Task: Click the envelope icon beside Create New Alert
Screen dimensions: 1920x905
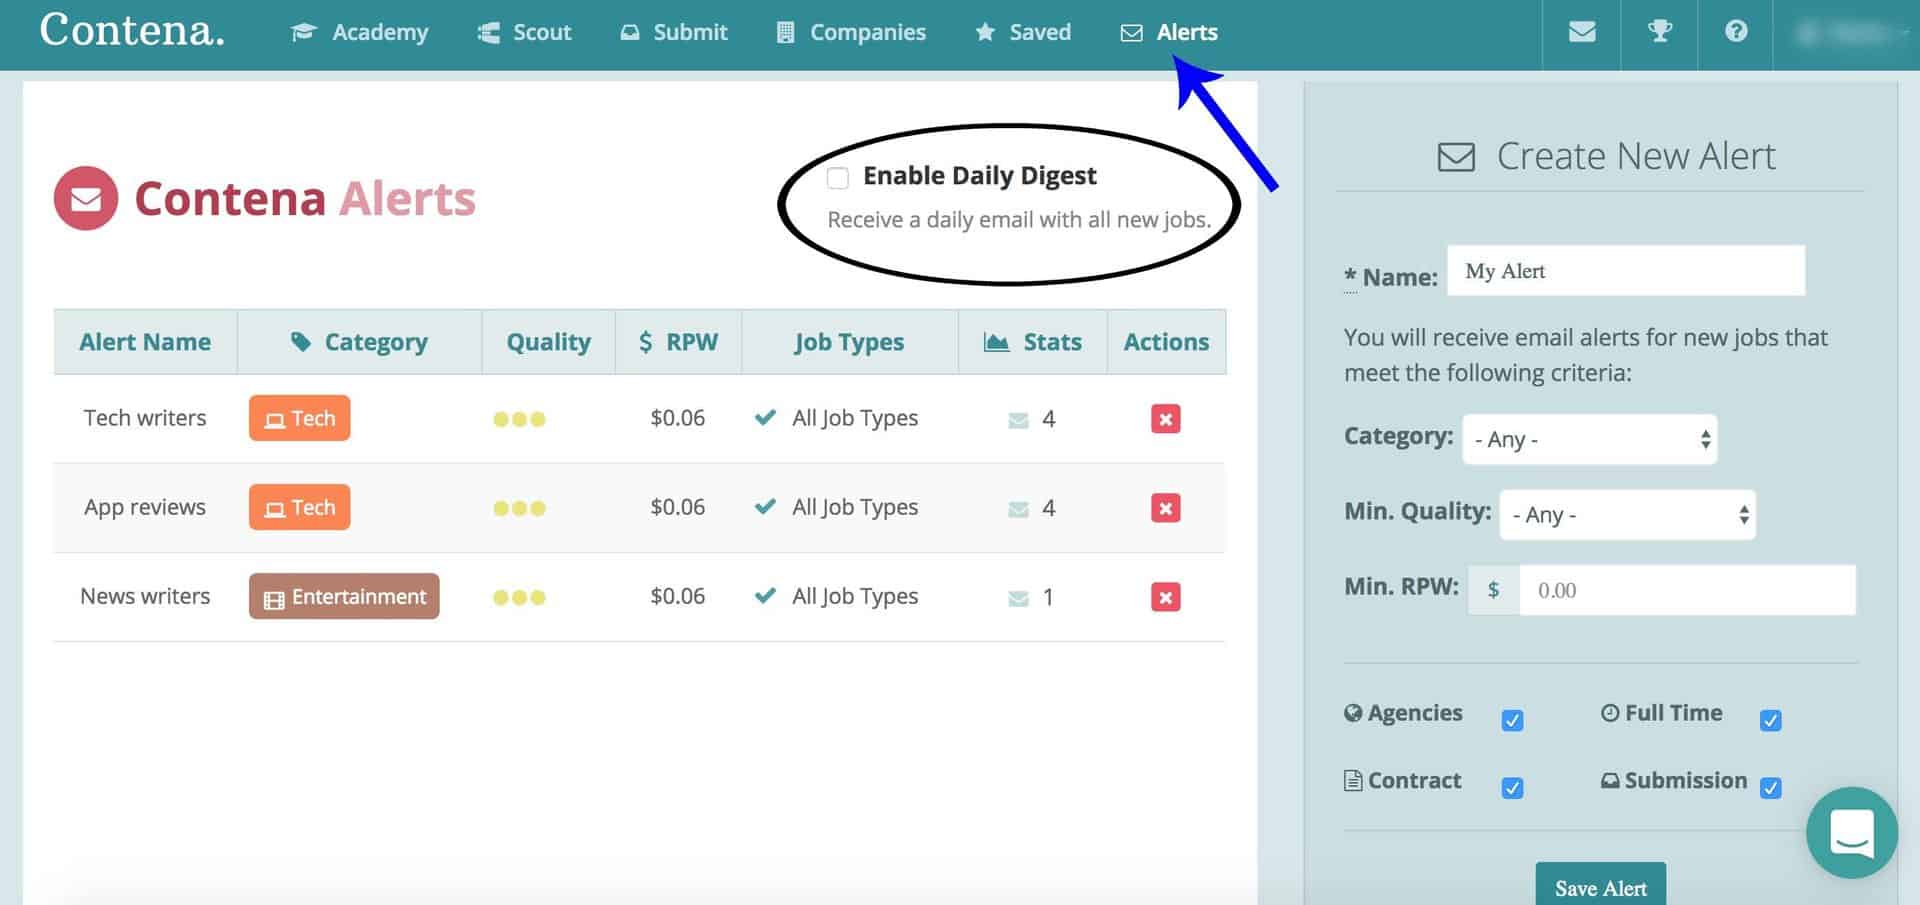Action: [1456, 157]
